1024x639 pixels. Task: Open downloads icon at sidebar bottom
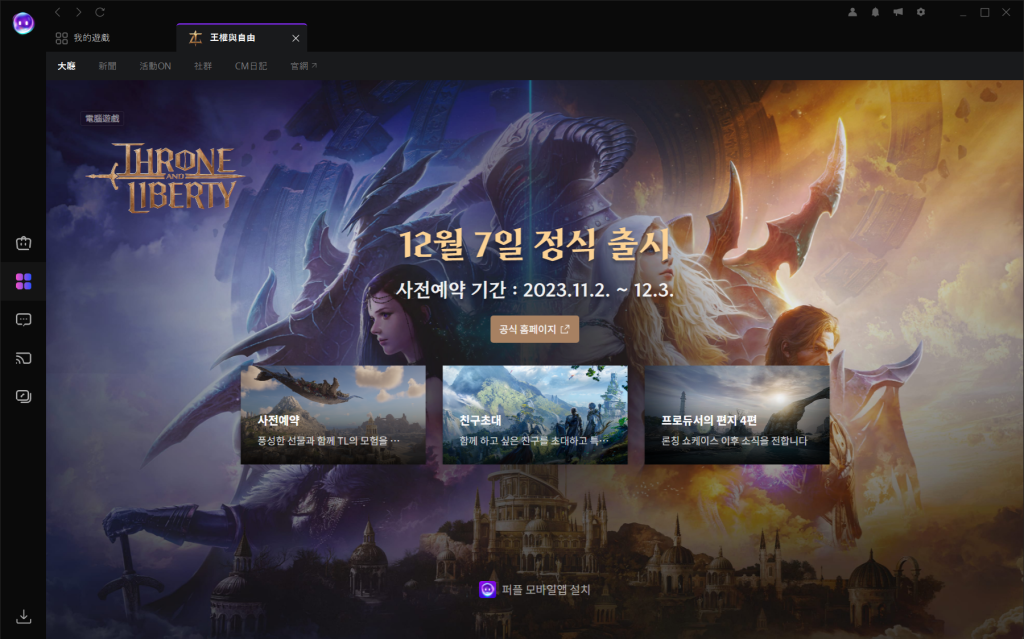point(23,616)
